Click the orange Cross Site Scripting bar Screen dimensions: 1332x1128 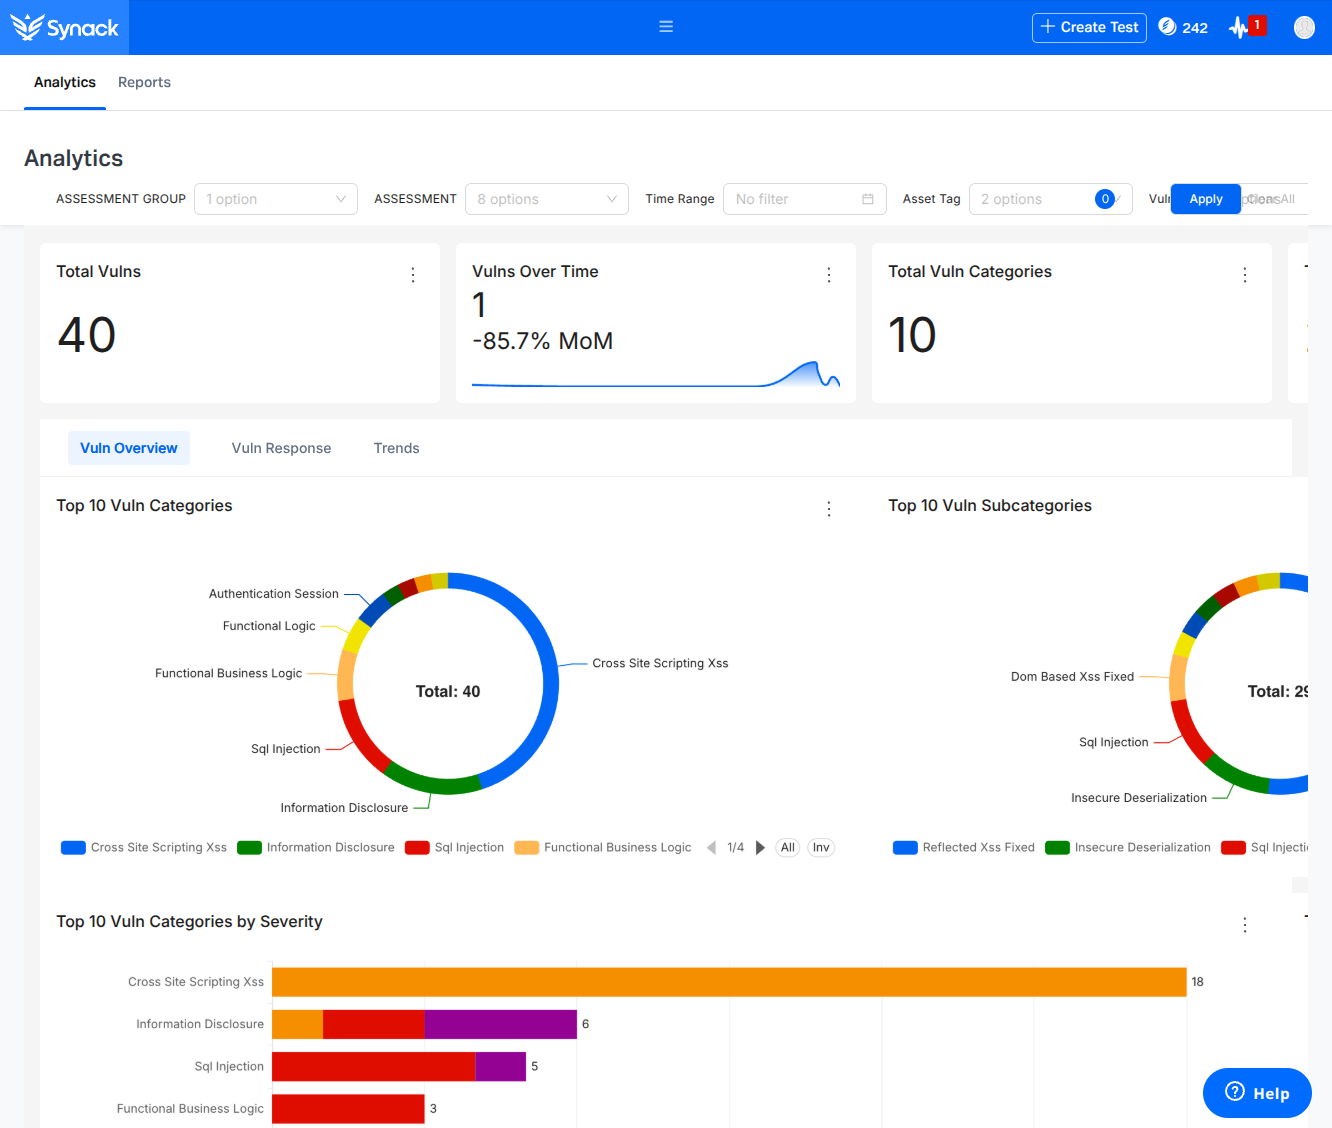pos(729,982)
